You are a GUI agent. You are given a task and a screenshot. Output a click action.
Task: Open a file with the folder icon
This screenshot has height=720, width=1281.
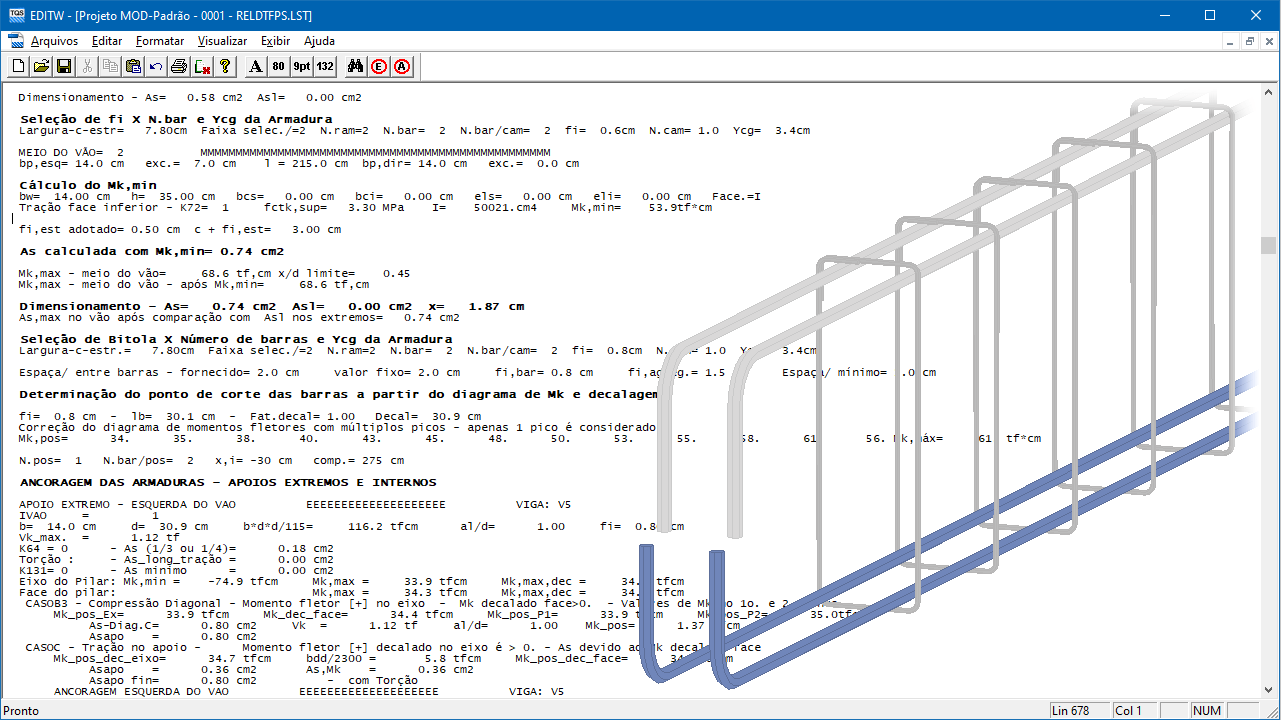[41, 67]
